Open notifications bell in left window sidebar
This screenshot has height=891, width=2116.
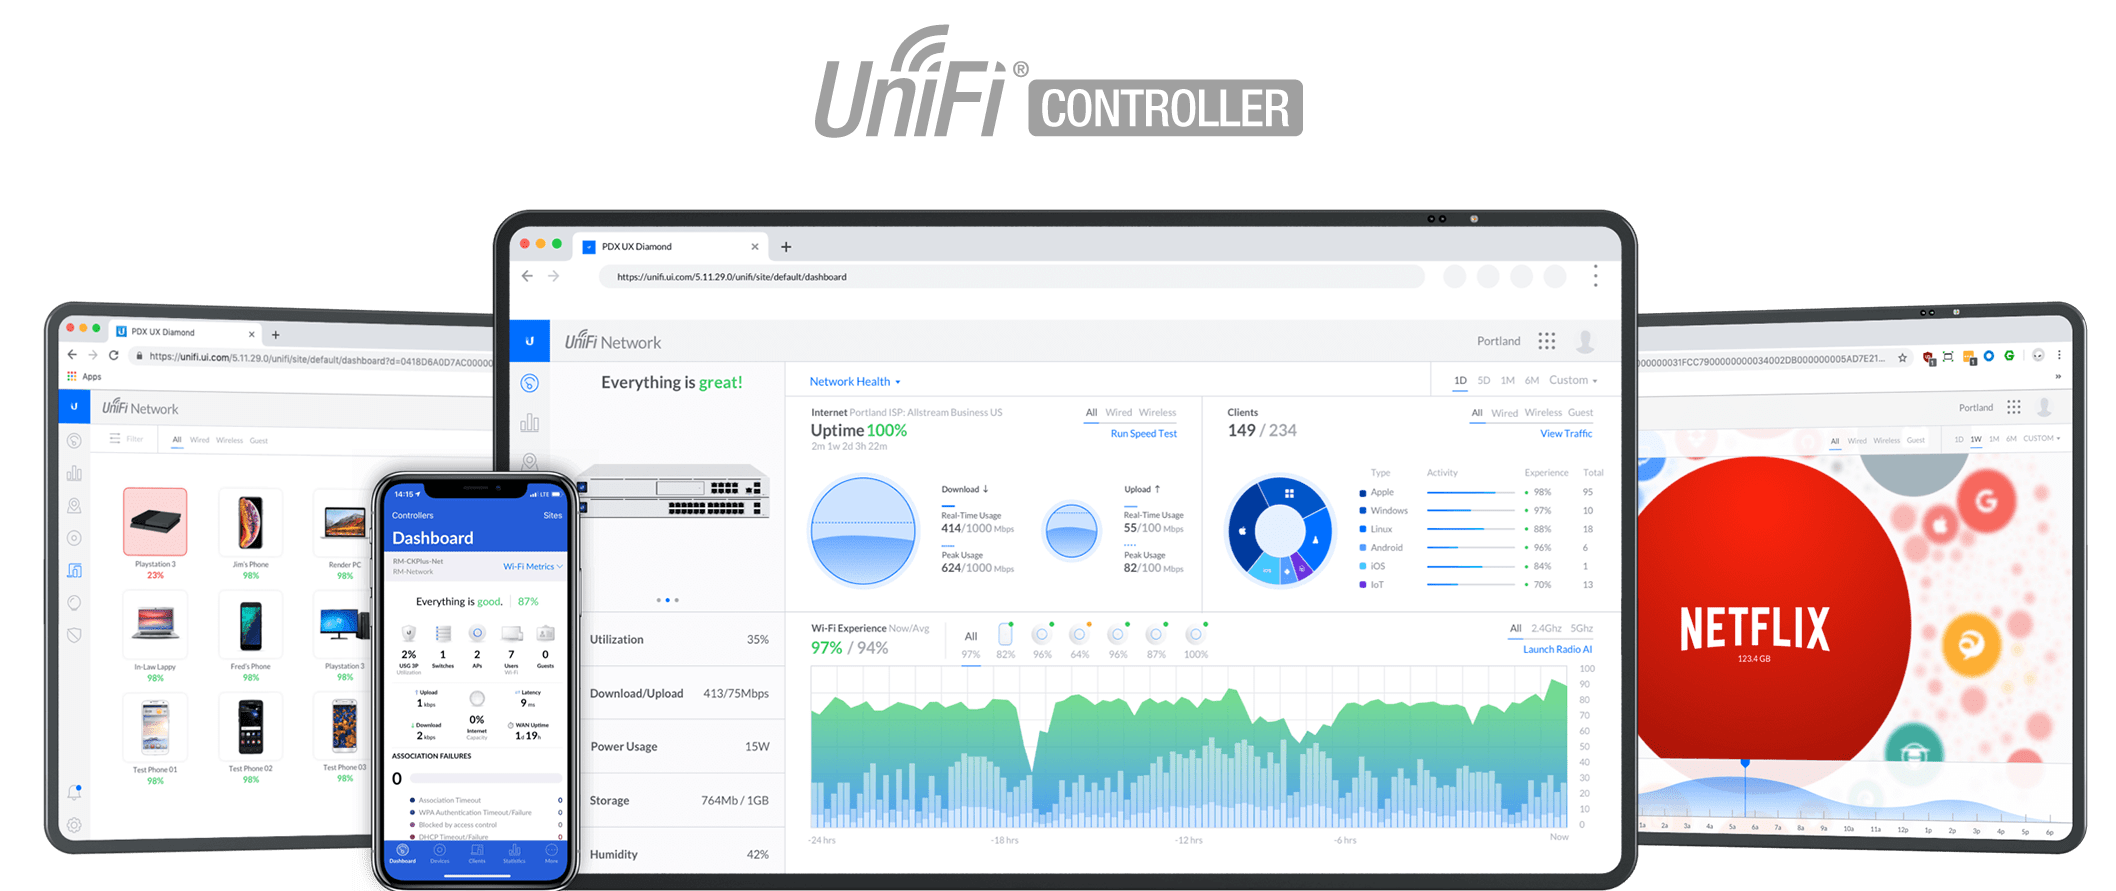[x=74, y=792]
